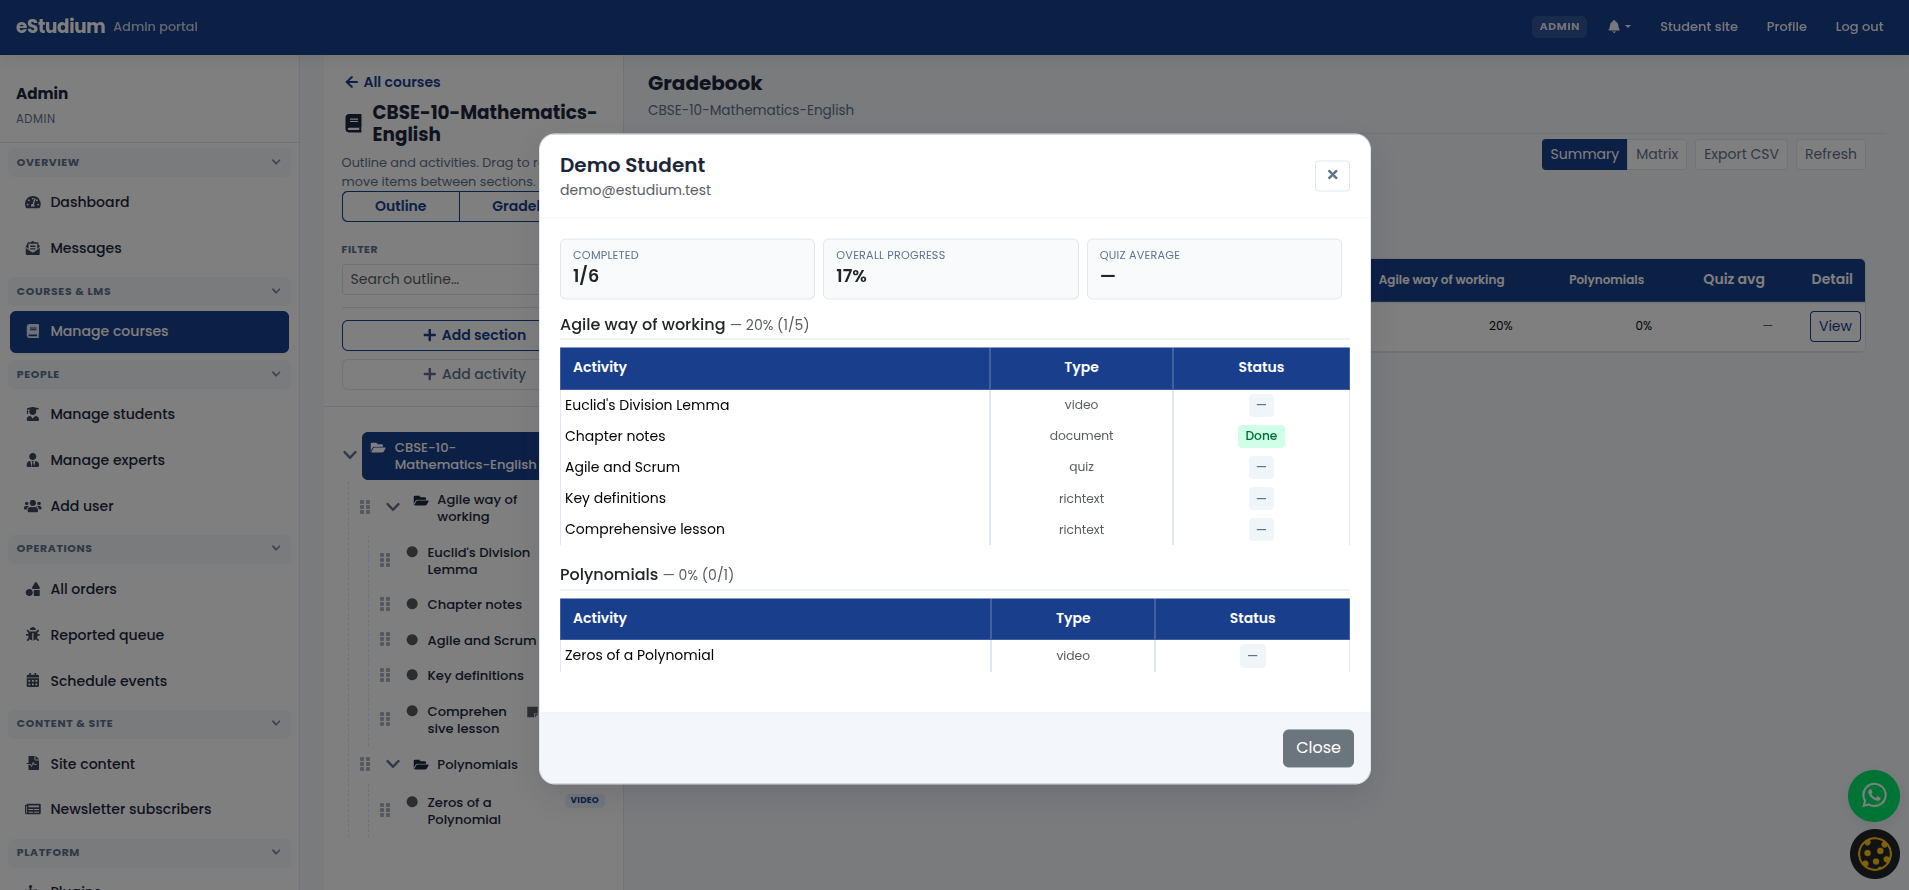The image size is (1909, 890).
Task: Click the Export CSV button
Action: (x=1741, y=154)
